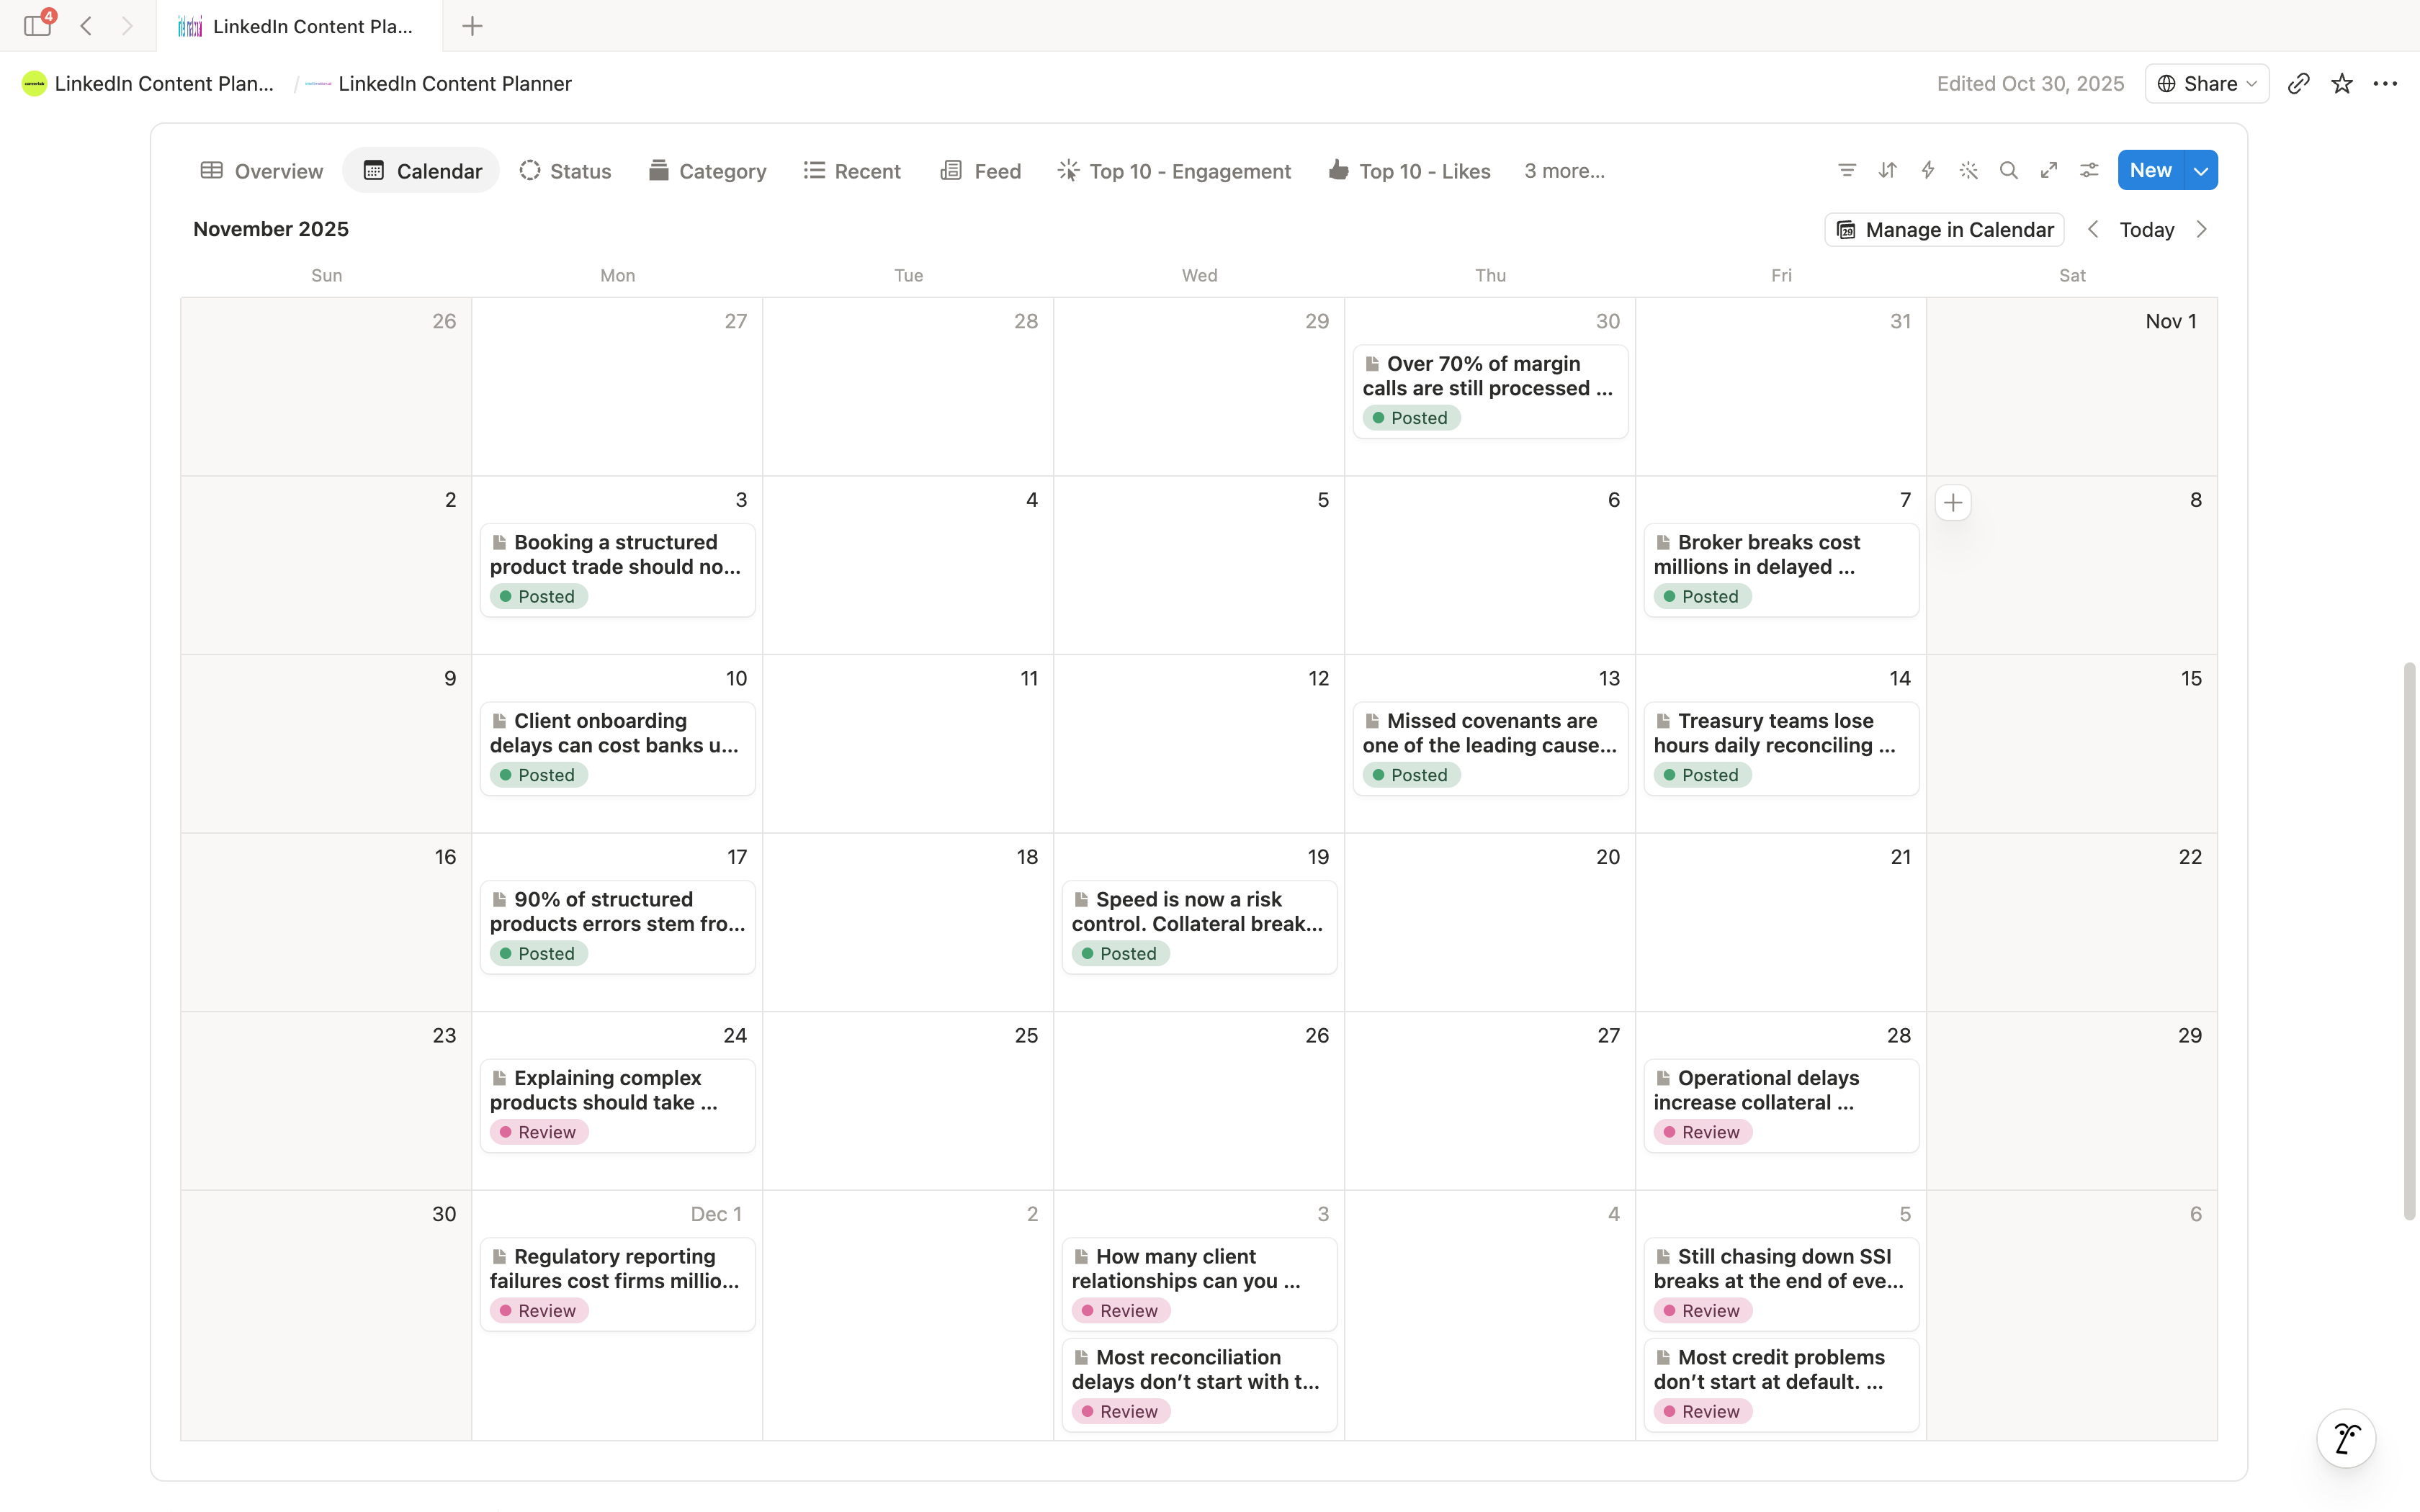
Task: Copy the page link with the chain icon
Action: 2299,84
